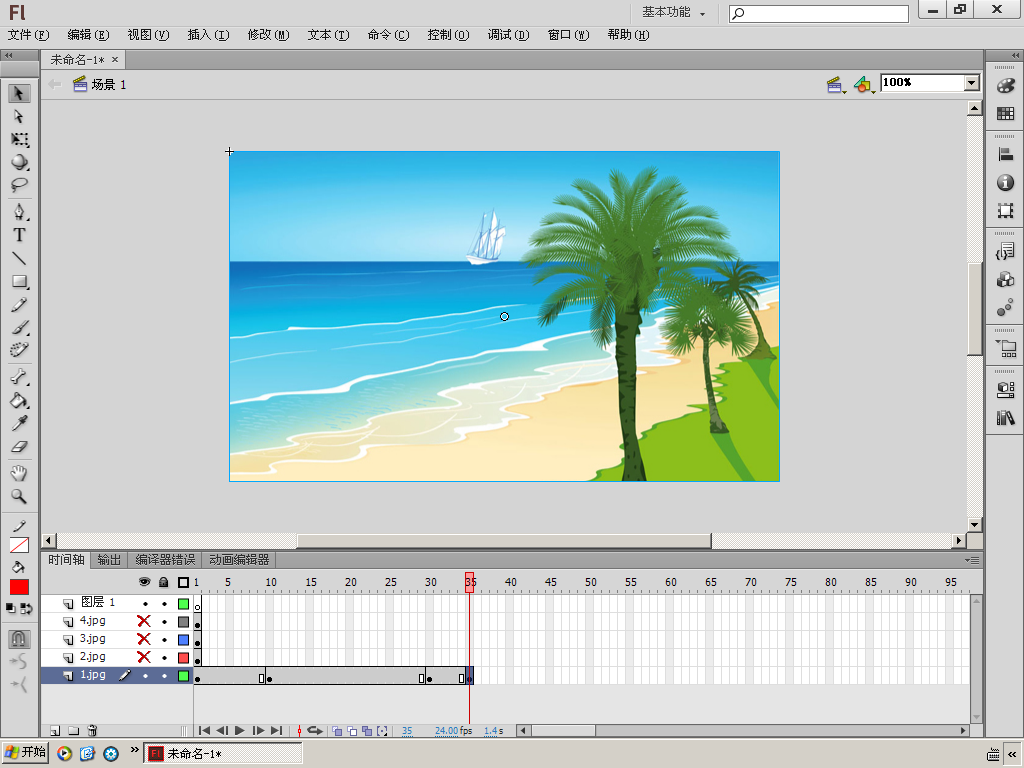Screen dimensions: 1024x768
Task: Open the 修改 menu
Action: 268,35
